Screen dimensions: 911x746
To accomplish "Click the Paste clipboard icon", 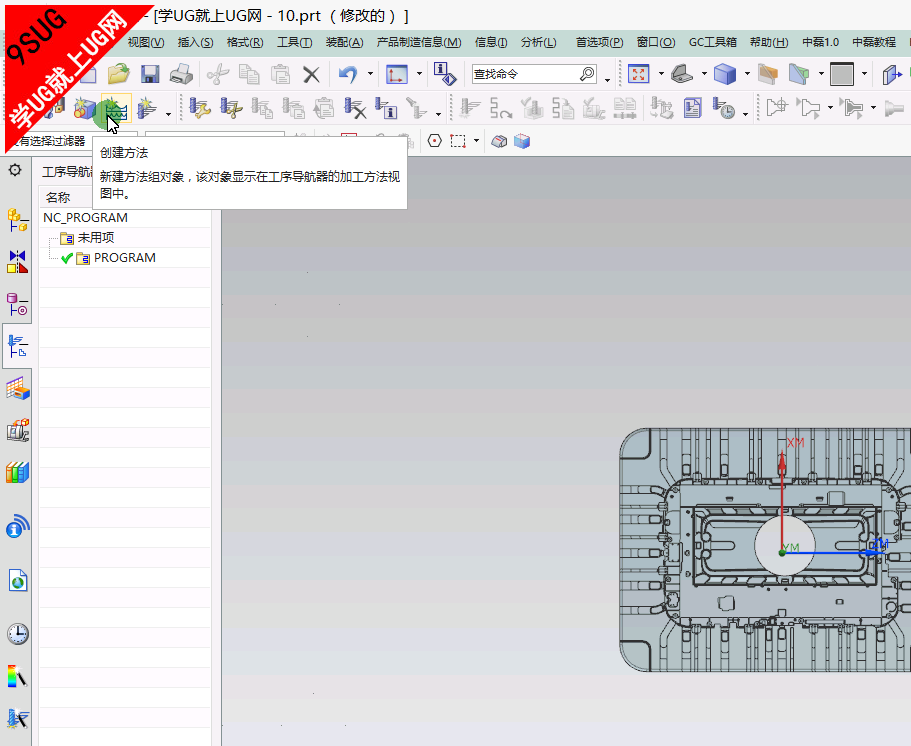I will (x=281, y=74).
